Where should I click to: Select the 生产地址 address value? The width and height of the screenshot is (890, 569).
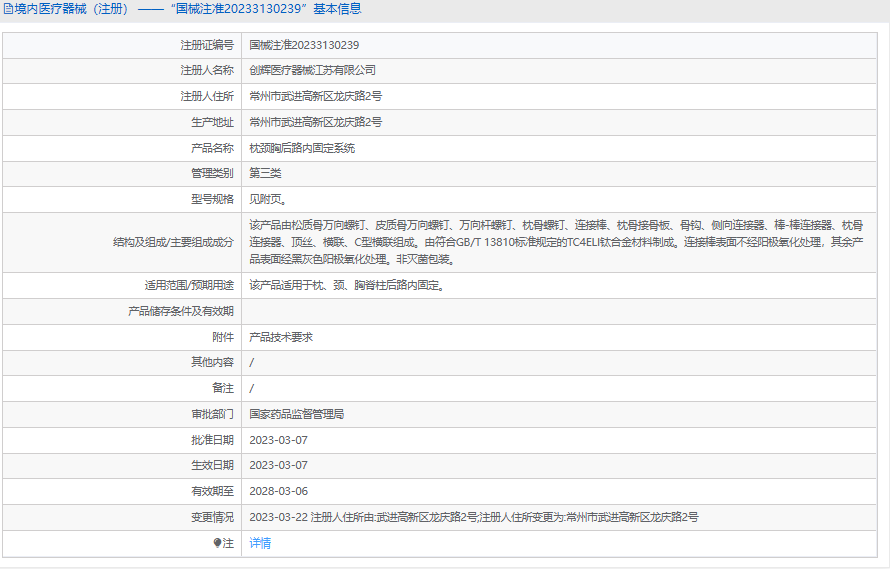(316, 122)
